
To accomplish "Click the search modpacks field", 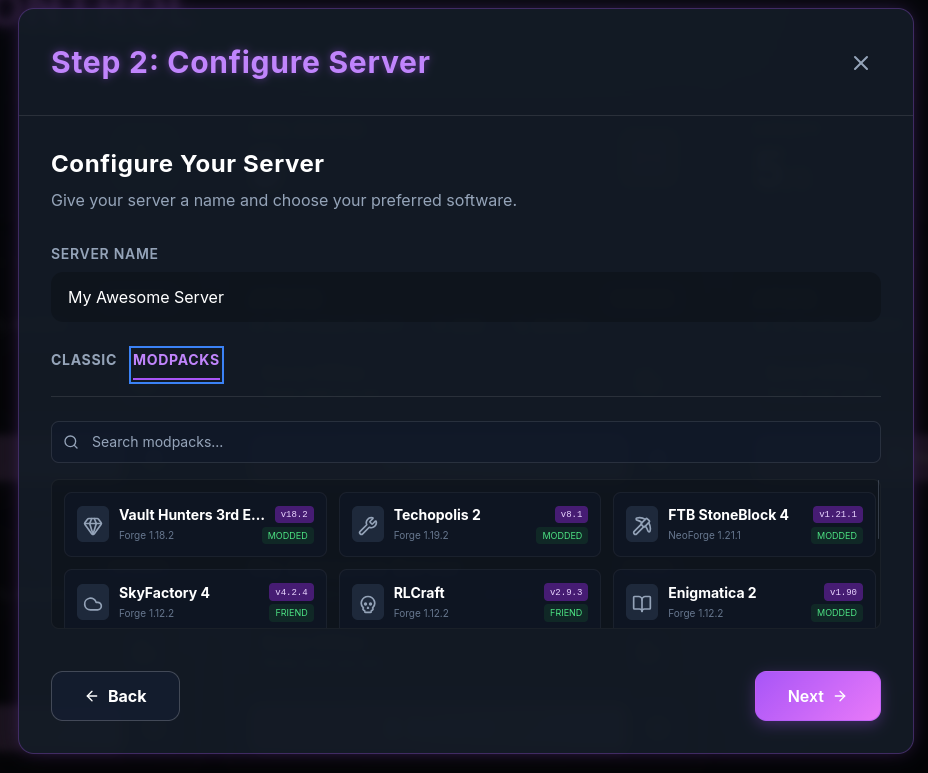I will click(466, 441).
